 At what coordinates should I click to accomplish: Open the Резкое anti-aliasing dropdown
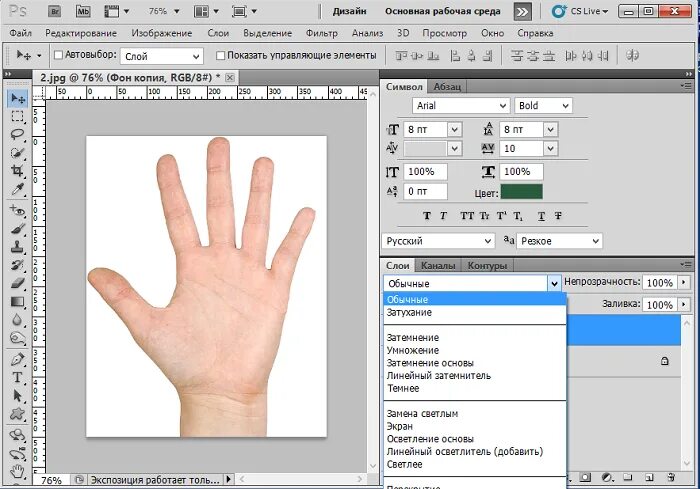pyautogui.click(x=559, y=241)
